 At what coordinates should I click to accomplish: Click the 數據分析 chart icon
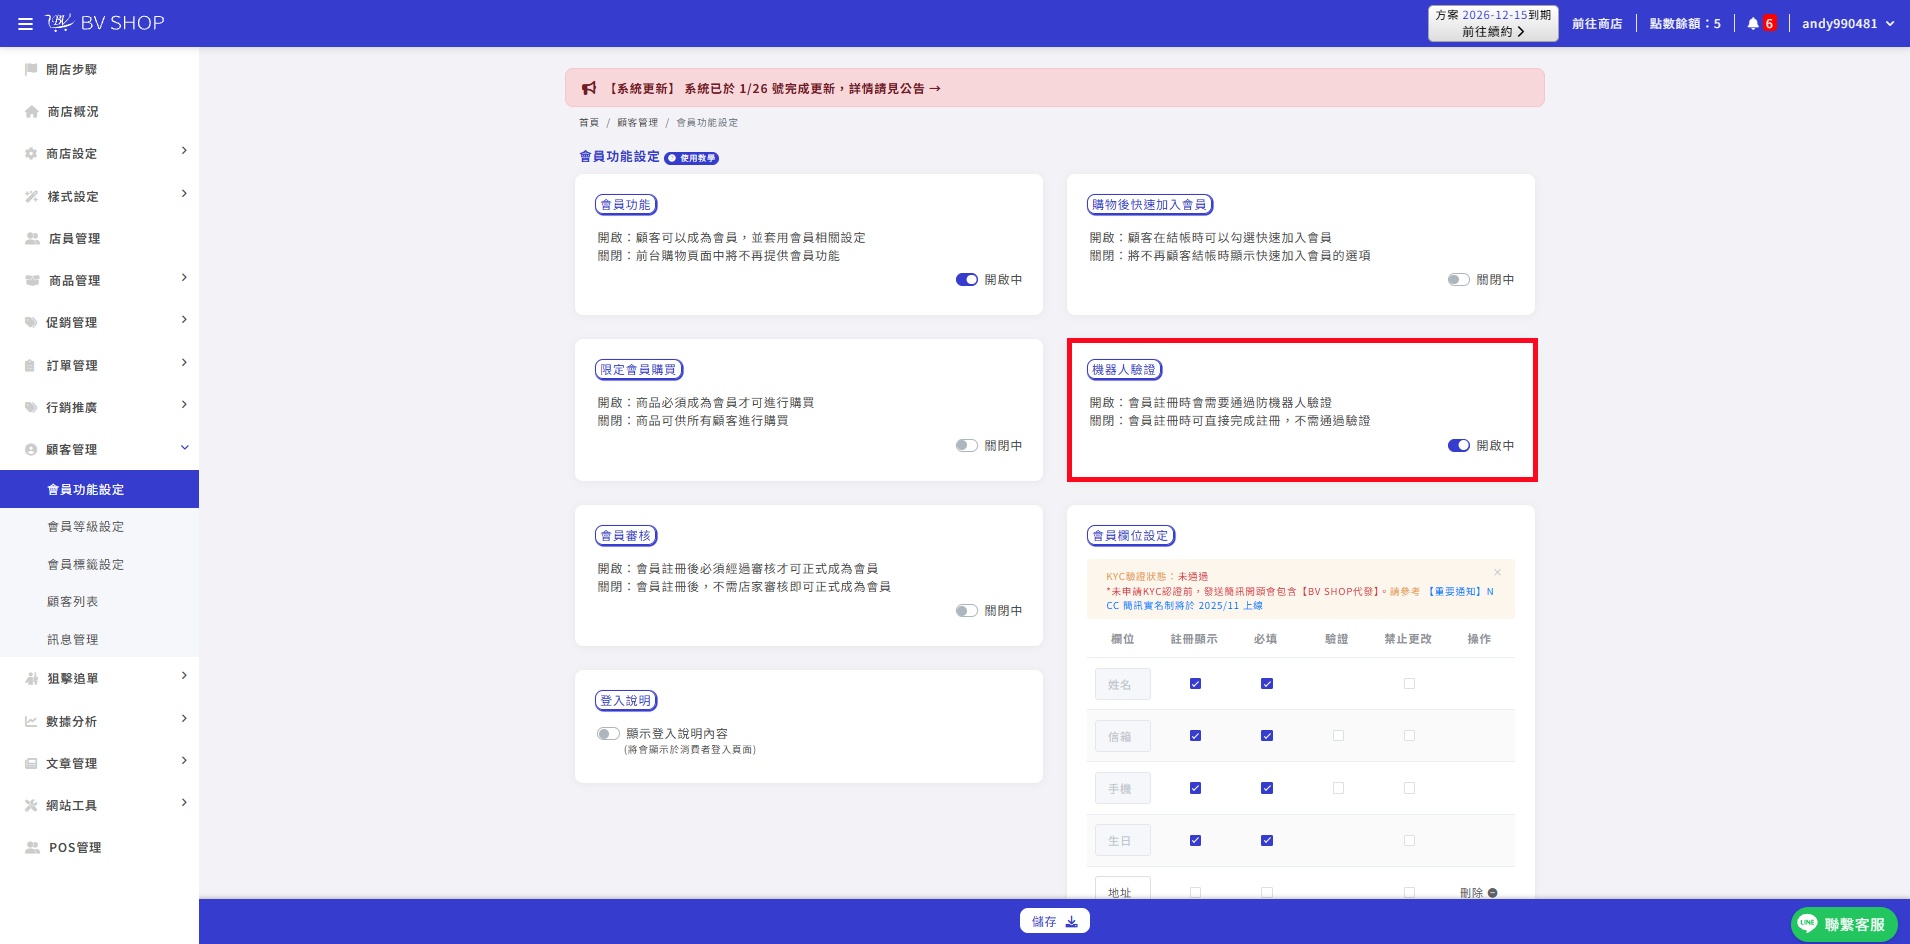[x=31, y=722]
